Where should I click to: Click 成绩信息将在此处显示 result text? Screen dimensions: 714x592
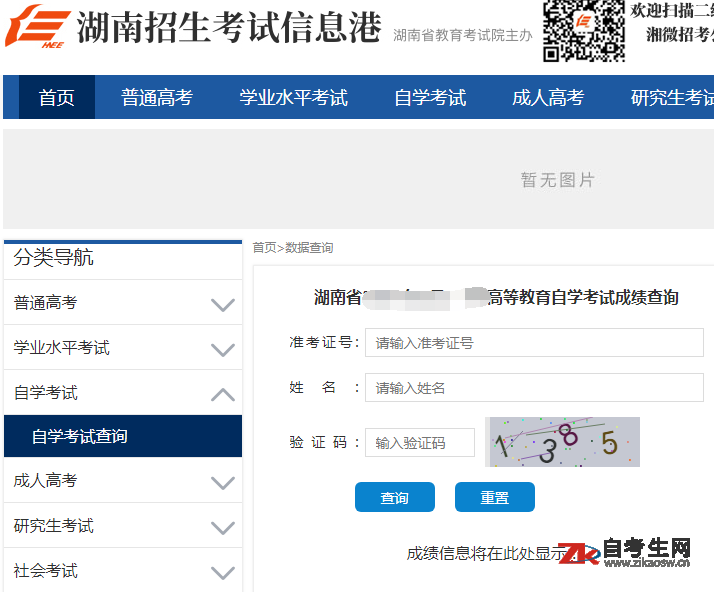(x=487, y=553)
